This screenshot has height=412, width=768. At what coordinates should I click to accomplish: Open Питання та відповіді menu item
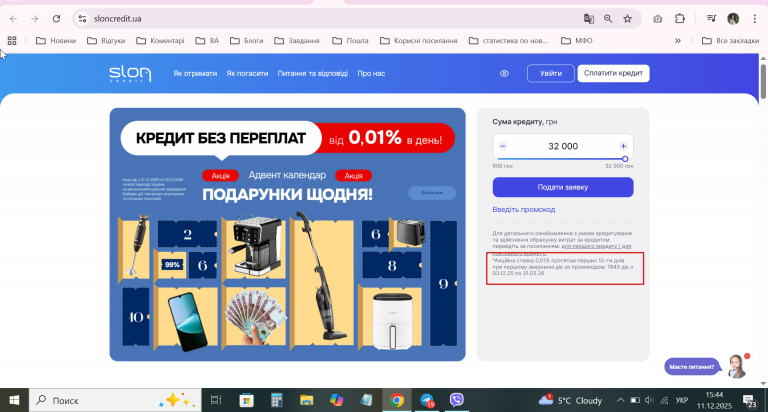tap(312, 73)
